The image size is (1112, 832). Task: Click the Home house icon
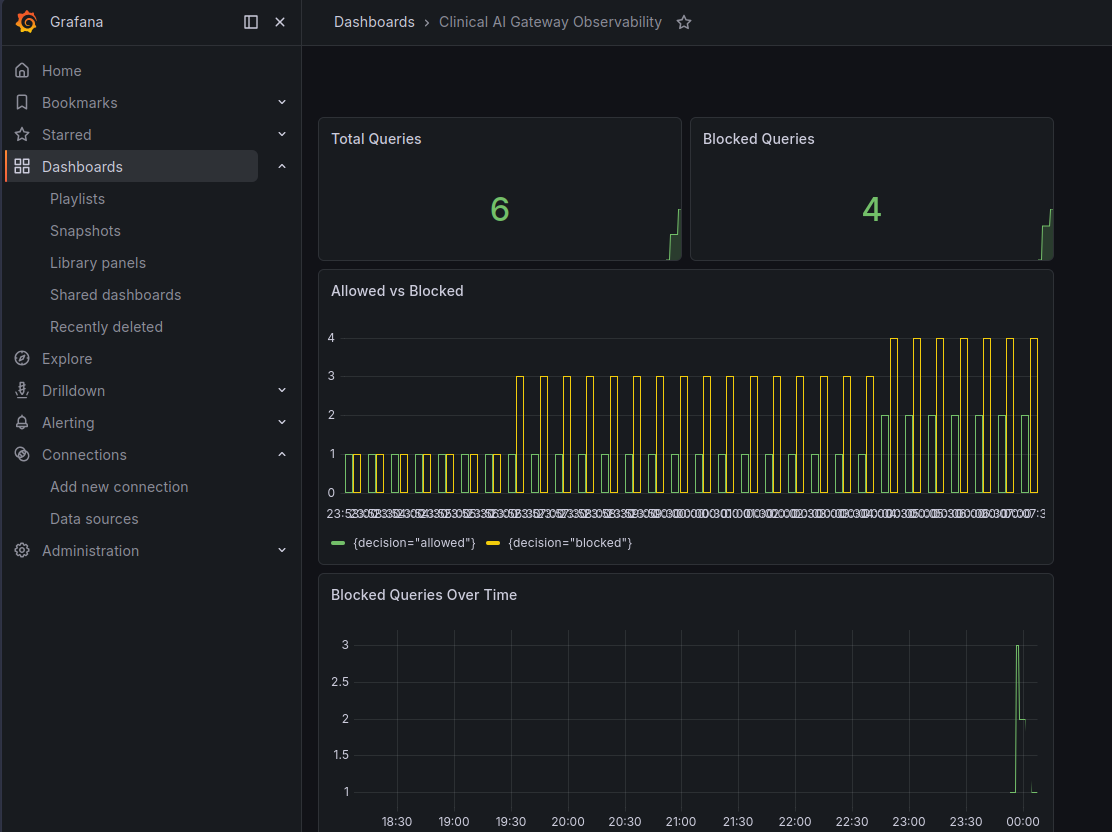(22, 70)
